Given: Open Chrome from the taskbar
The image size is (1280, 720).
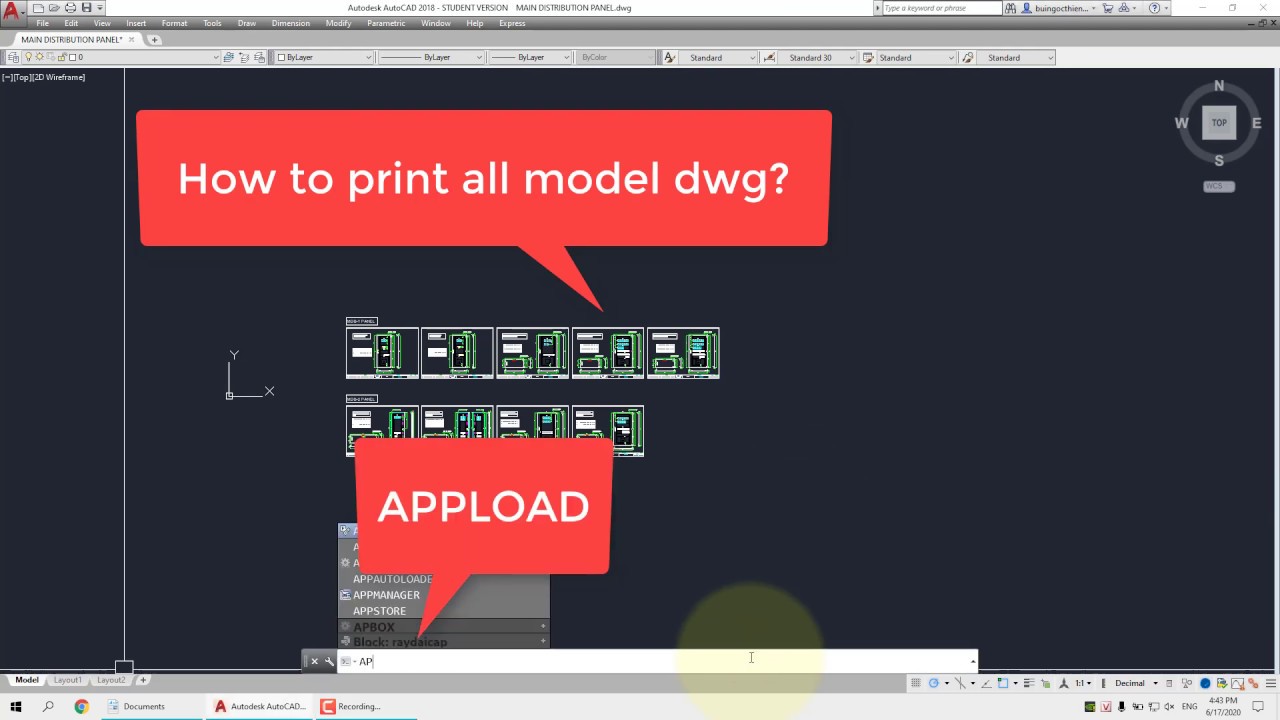Looking at the screenshot, I should tap(81, 706).
